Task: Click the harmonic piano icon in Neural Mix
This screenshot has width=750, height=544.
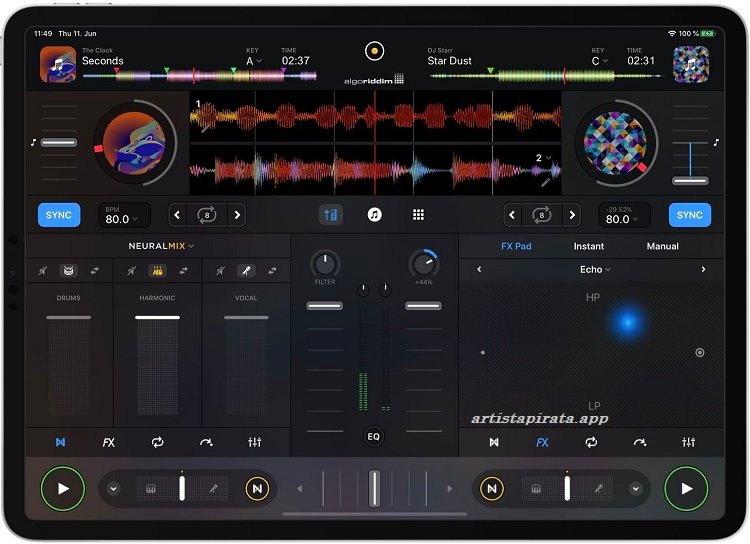Action: 157,271
